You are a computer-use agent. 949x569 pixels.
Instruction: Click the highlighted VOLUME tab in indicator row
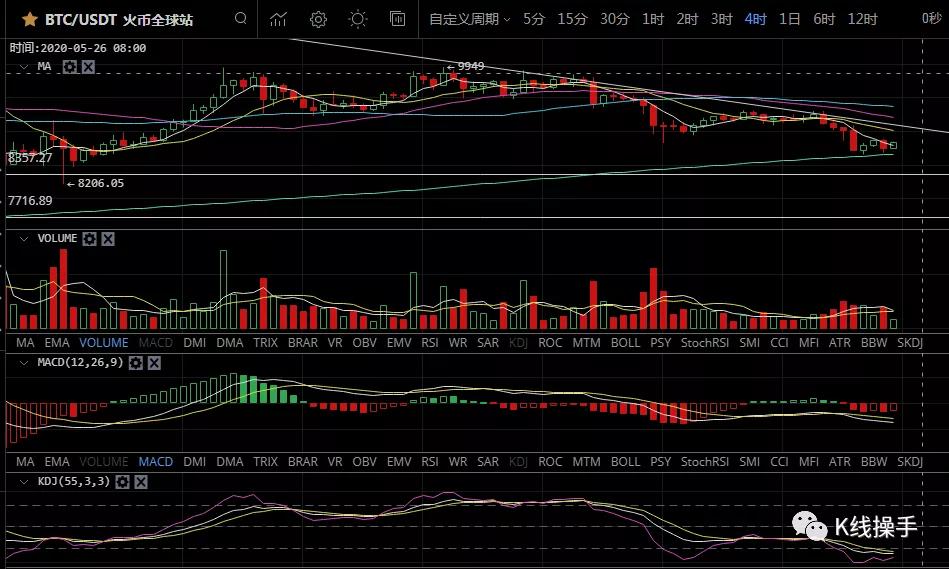pyautogui.click(x=104, y=343)
